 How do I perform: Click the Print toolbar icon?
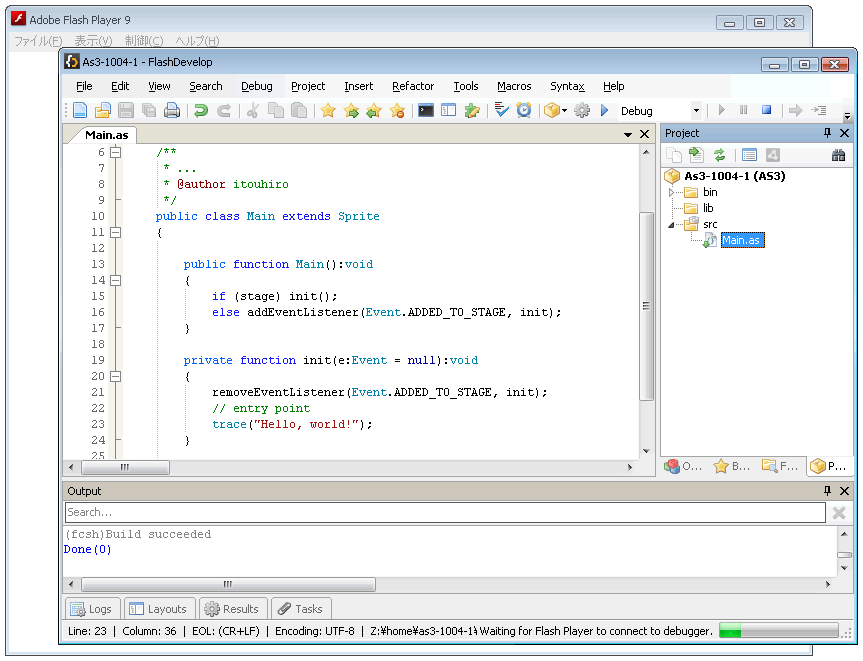(x=172, y=111)
